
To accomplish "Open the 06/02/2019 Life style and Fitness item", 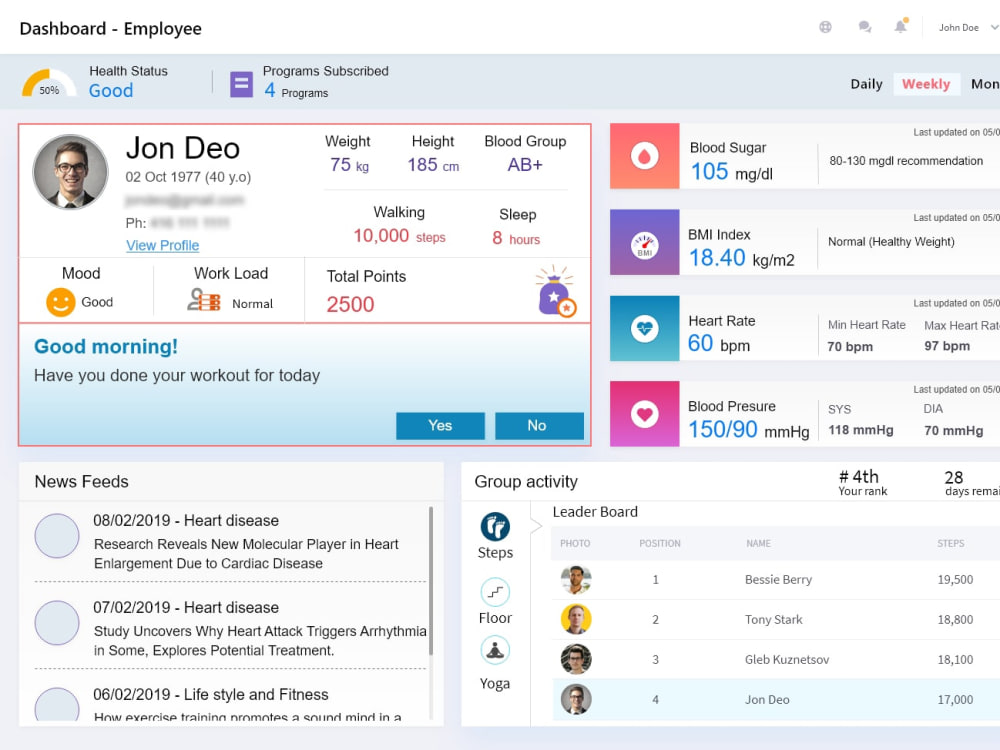I will [230, 705].
